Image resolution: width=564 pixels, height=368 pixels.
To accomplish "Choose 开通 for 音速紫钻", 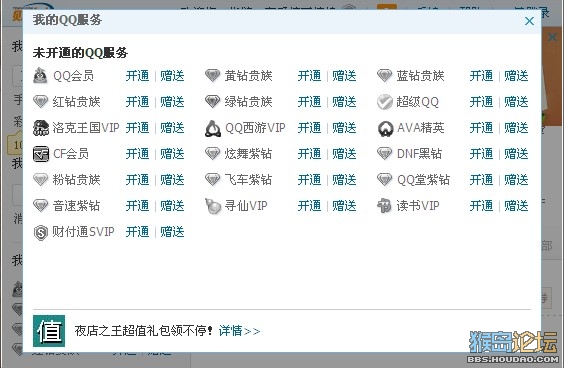I will (137, 206).
